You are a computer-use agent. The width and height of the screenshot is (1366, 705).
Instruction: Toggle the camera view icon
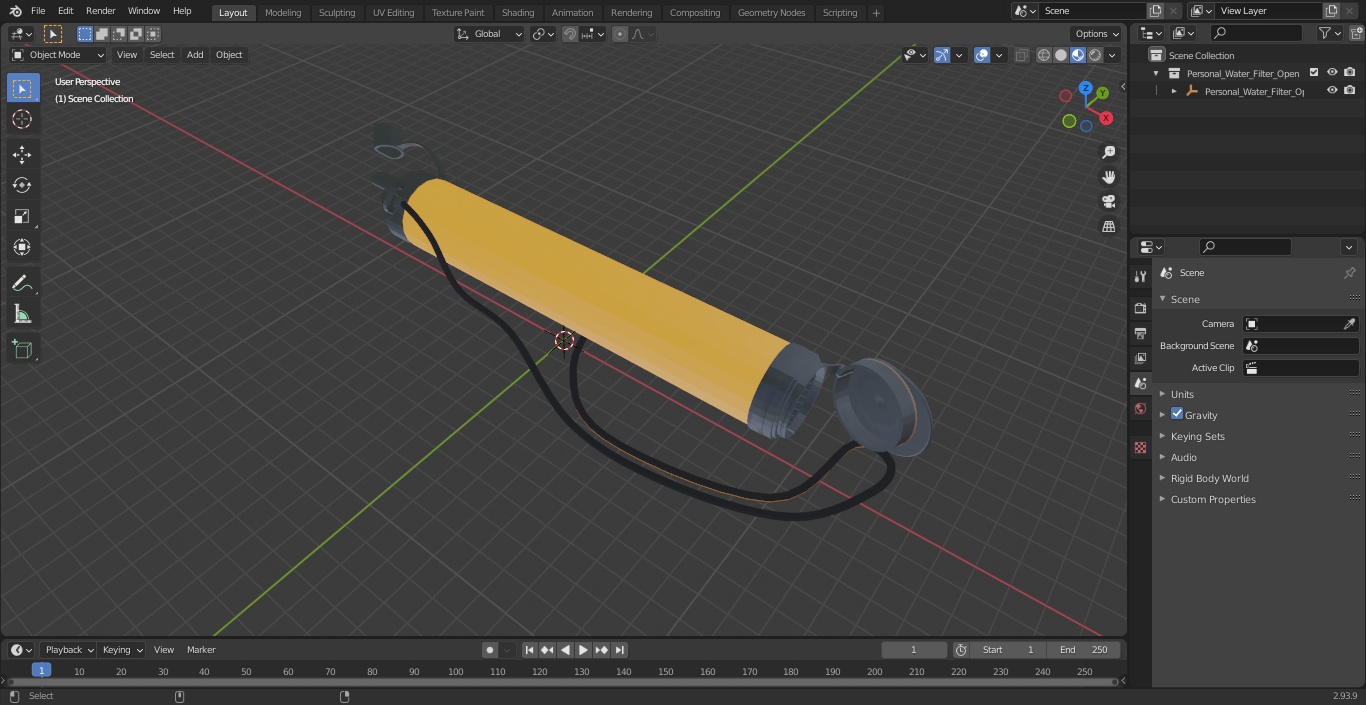click(x=1108, y=202)
